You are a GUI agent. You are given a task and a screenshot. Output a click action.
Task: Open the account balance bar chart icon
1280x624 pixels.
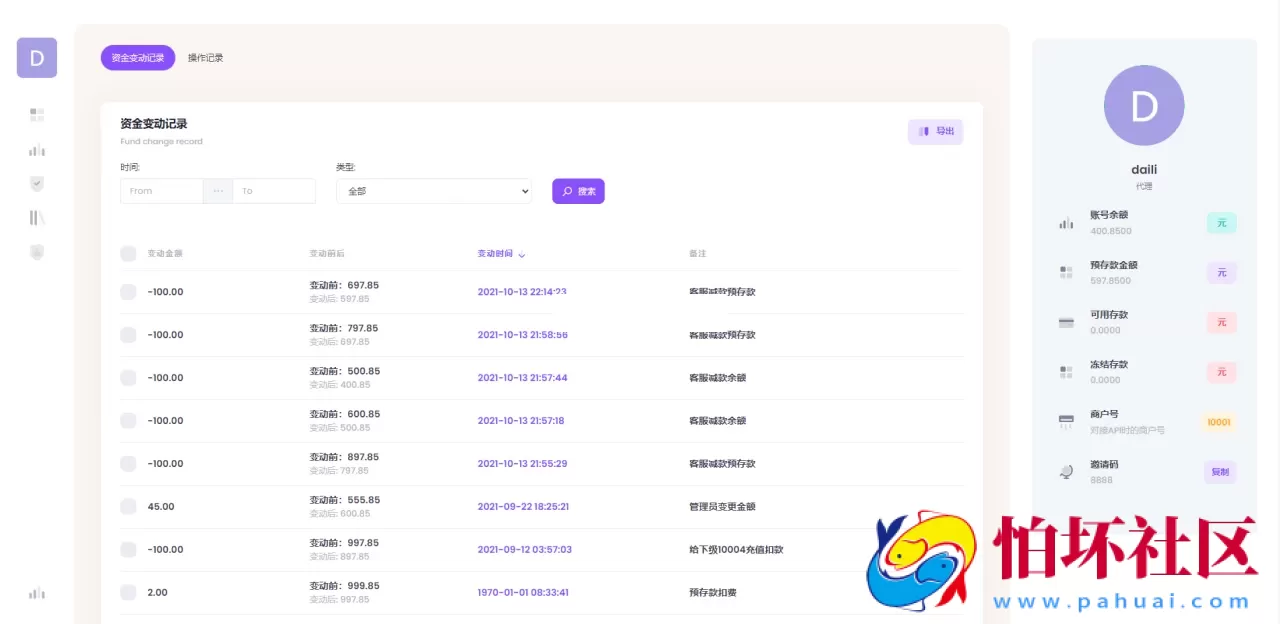pyautogui.click(x=1066, y=222)
